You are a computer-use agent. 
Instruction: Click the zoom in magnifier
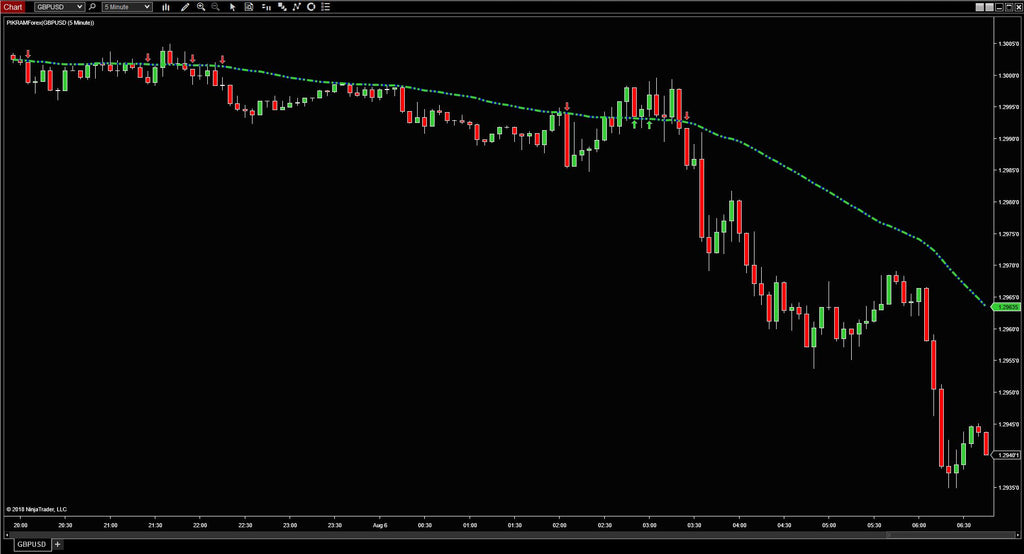click(x=201, y=7)
